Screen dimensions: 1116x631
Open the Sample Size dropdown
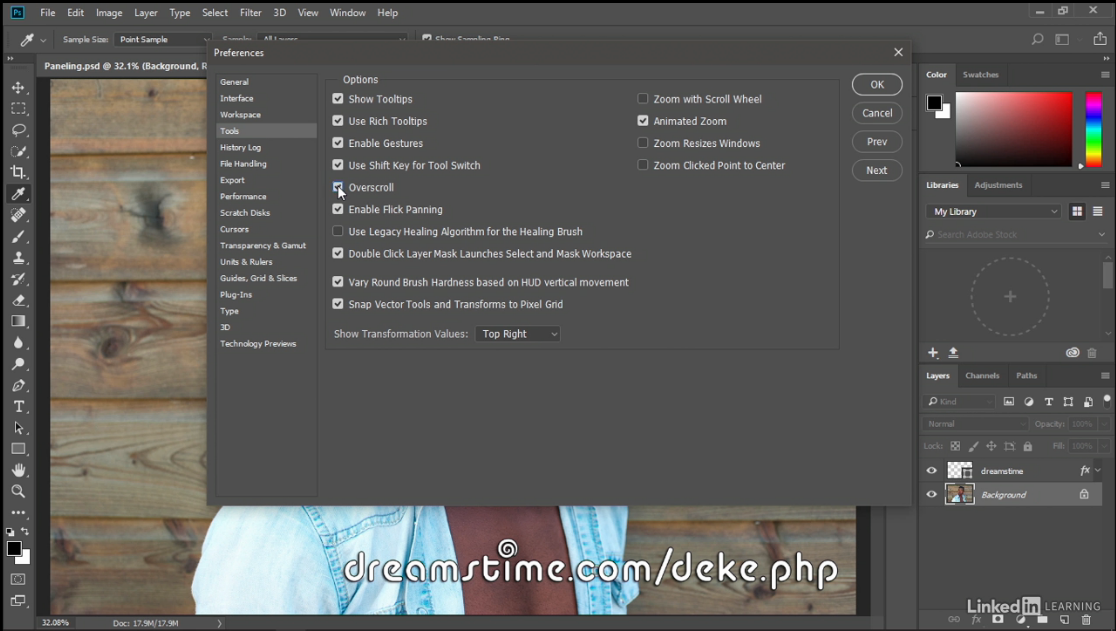tap(163, 40)
